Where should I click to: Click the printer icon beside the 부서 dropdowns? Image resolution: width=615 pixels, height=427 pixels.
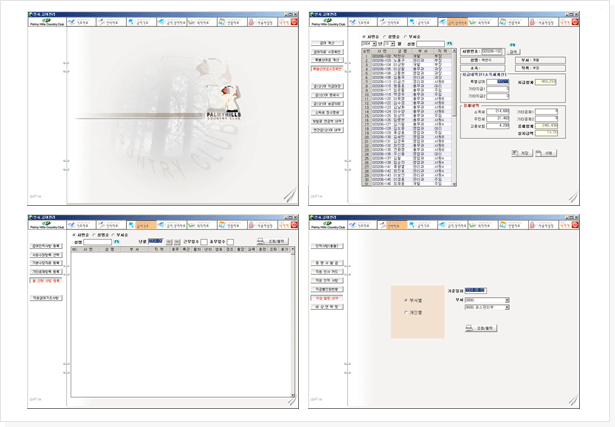click(x=482, y=327)
